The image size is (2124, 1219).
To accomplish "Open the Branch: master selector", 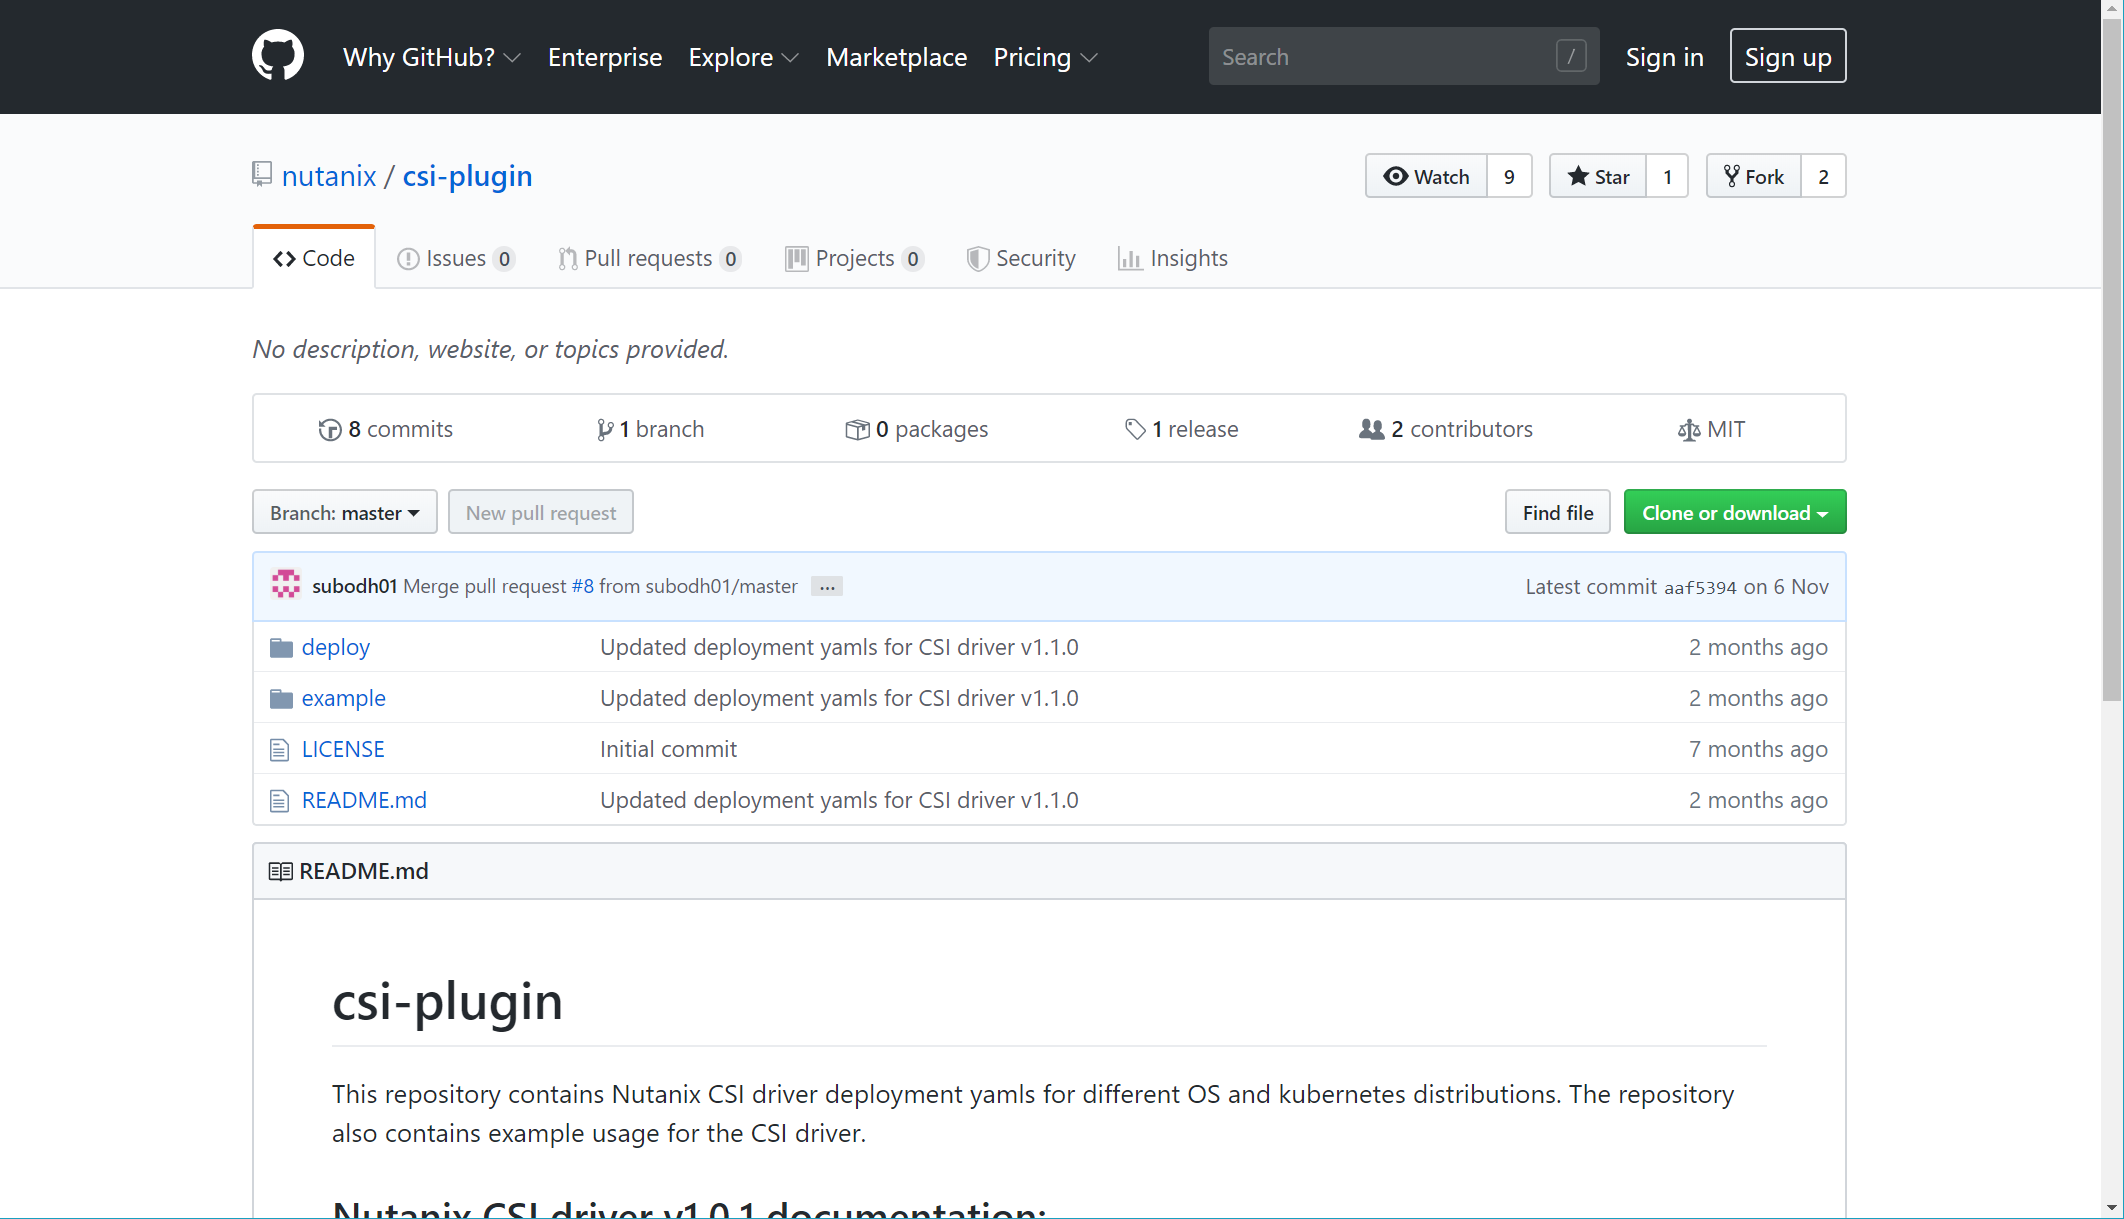I will 345,512.
